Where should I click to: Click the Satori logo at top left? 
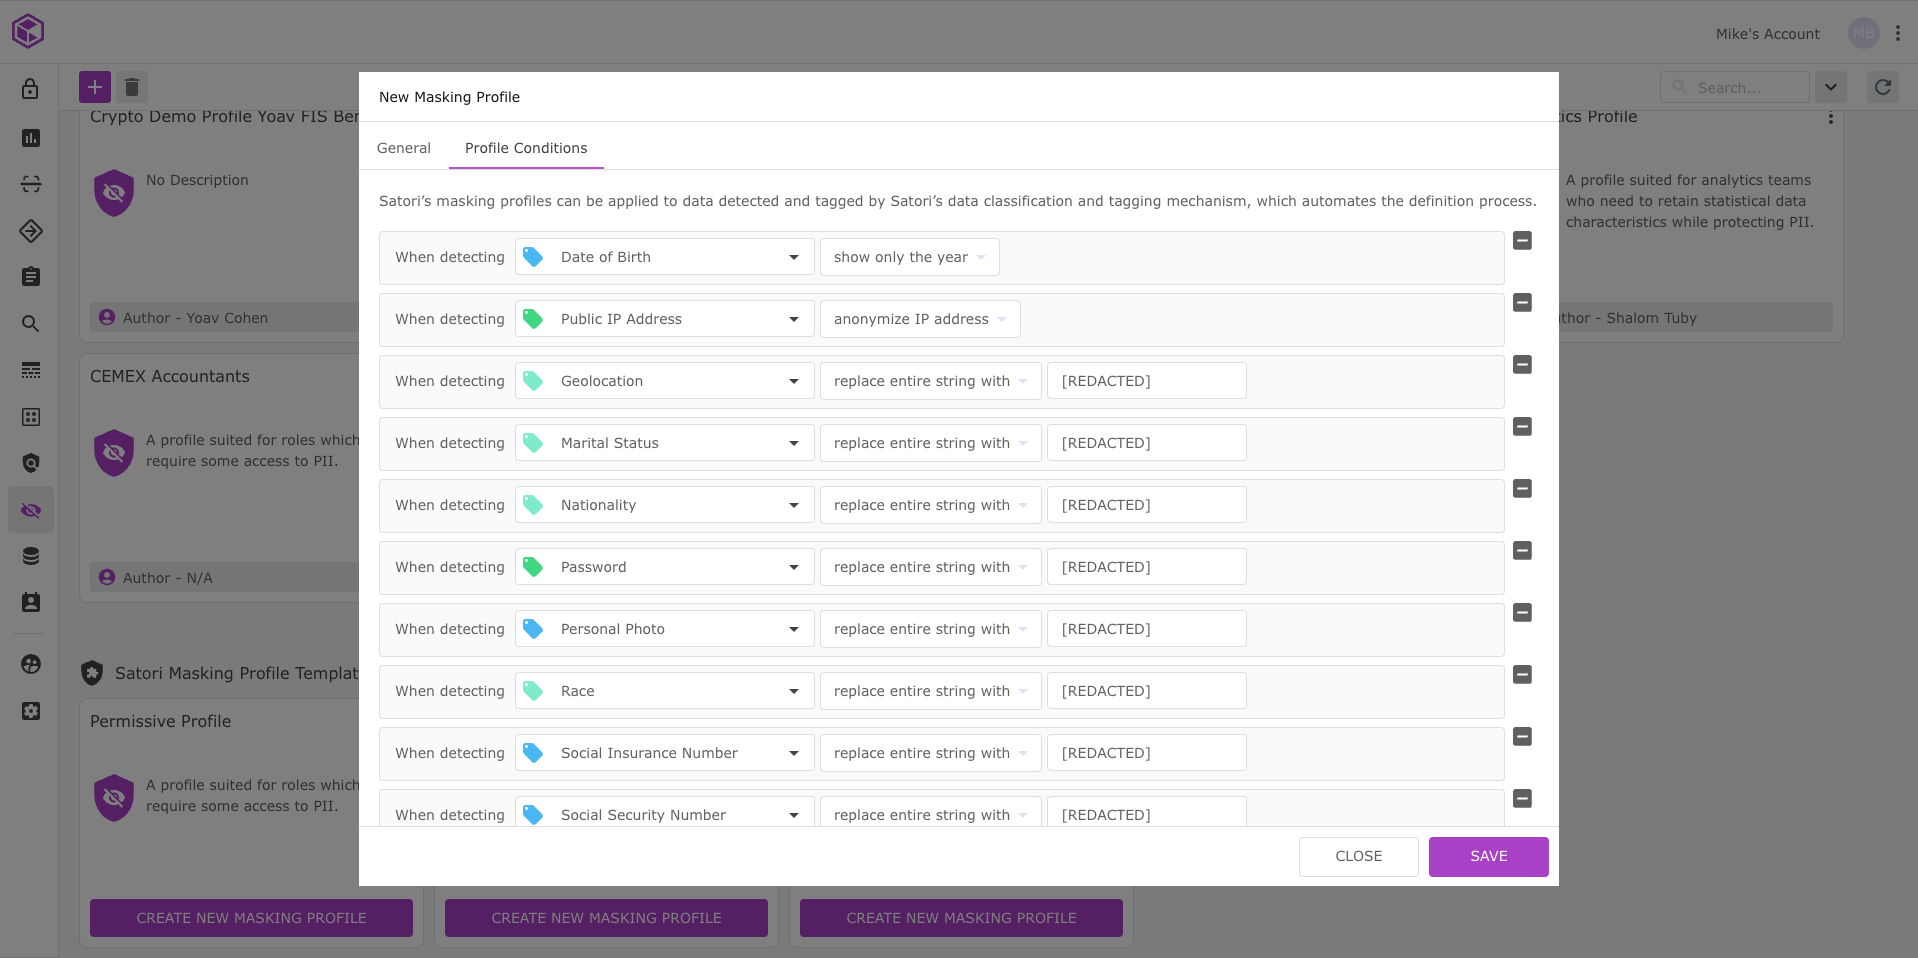point(28,31)
